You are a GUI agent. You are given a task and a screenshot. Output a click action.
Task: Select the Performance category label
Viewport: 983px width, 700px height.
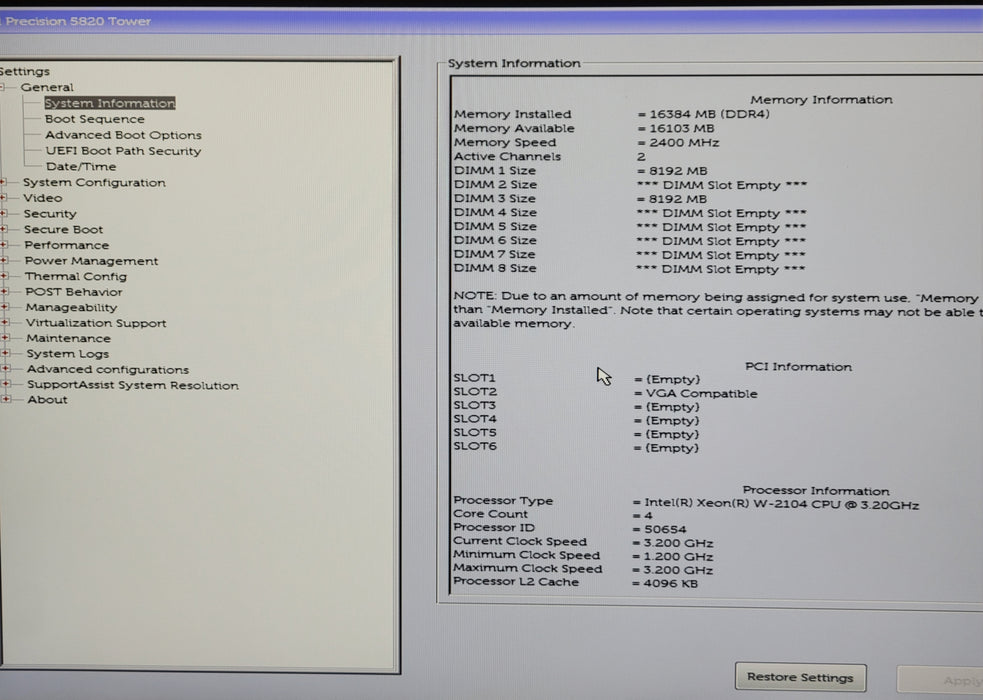point(66,245)
